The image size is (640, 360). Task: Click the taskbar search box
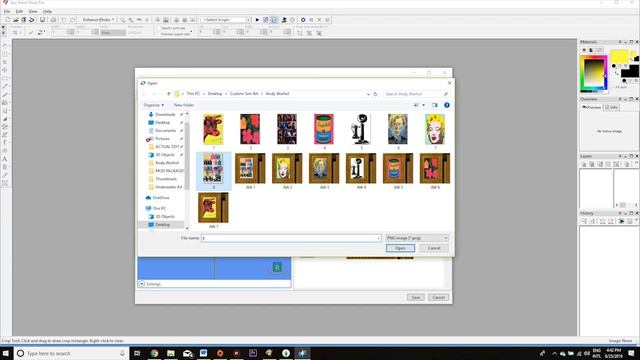point(71,353)
